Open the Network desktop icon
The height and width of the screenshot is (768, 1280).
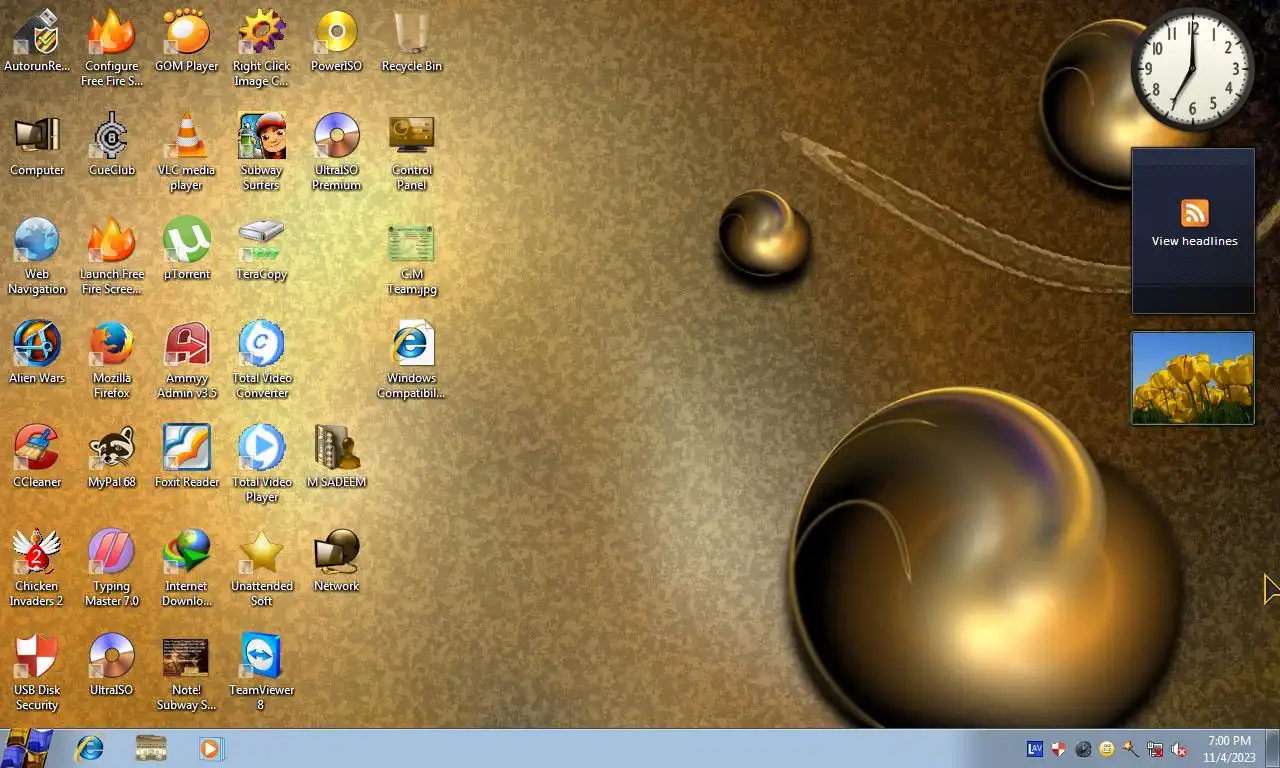click(x=336, y=561)
